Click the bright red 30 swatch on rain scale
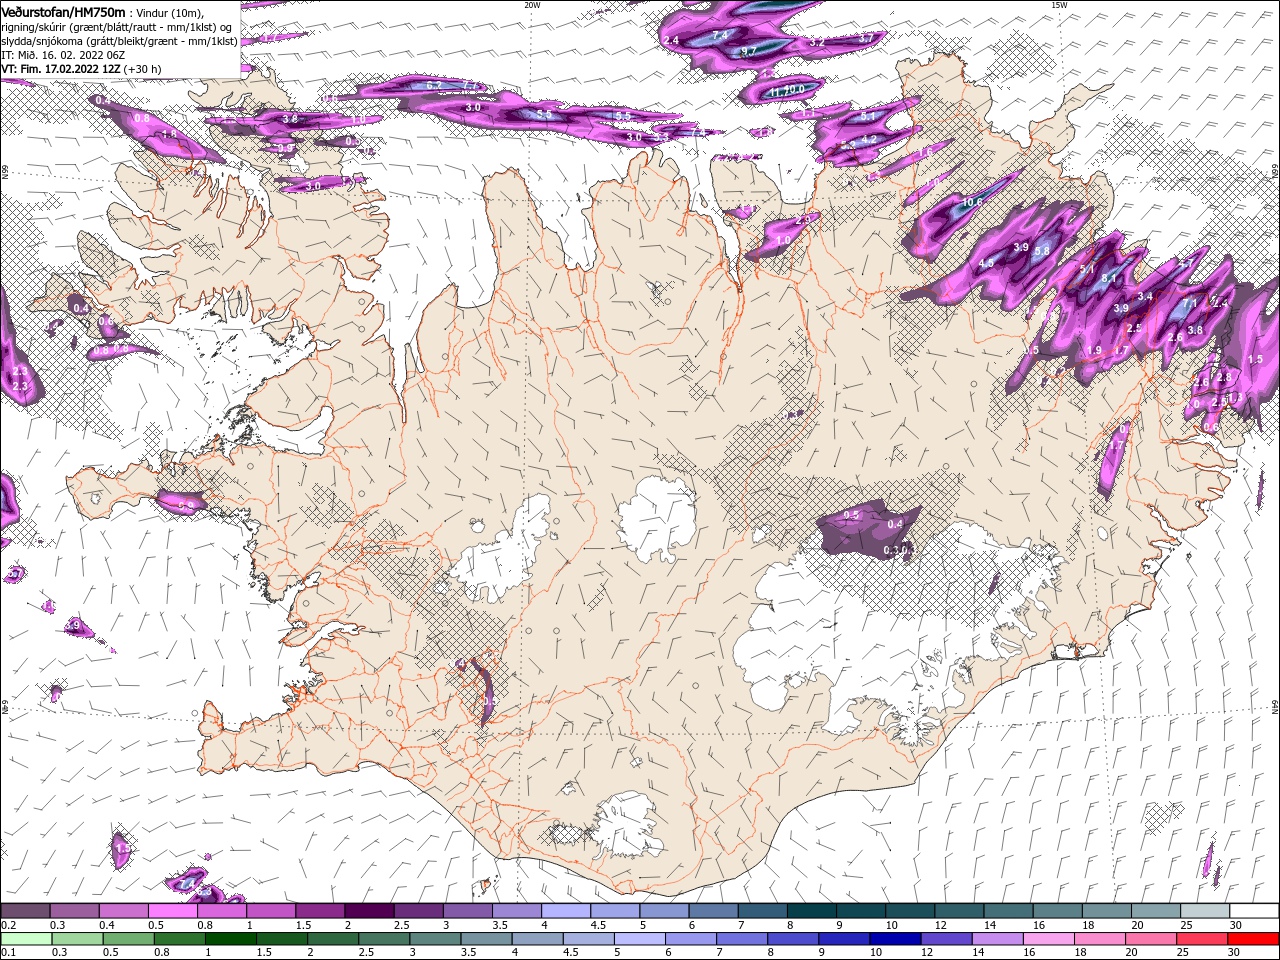This screenshot has height=960, width=1280. click(x=1253, y=939)
